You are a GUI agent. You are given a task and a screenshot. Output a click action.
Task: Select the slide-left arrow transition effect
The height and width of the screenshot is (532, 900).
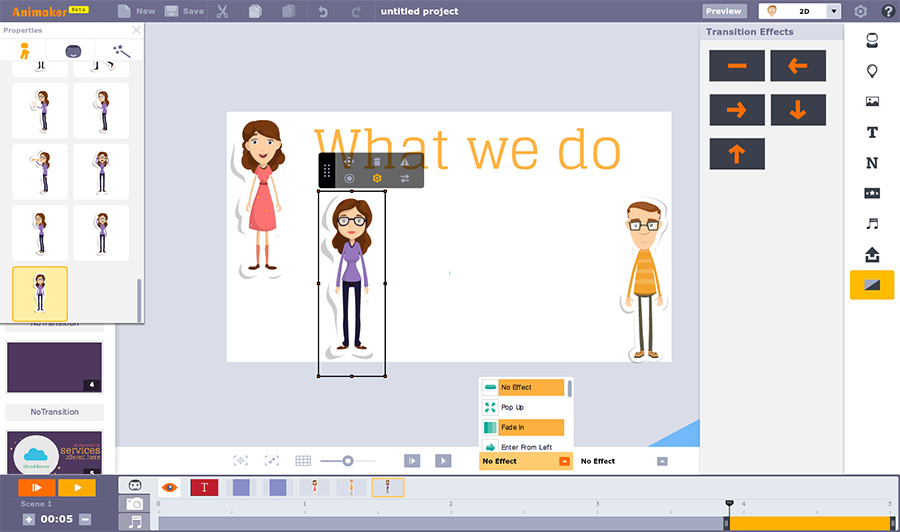click(x=797, y=66)
